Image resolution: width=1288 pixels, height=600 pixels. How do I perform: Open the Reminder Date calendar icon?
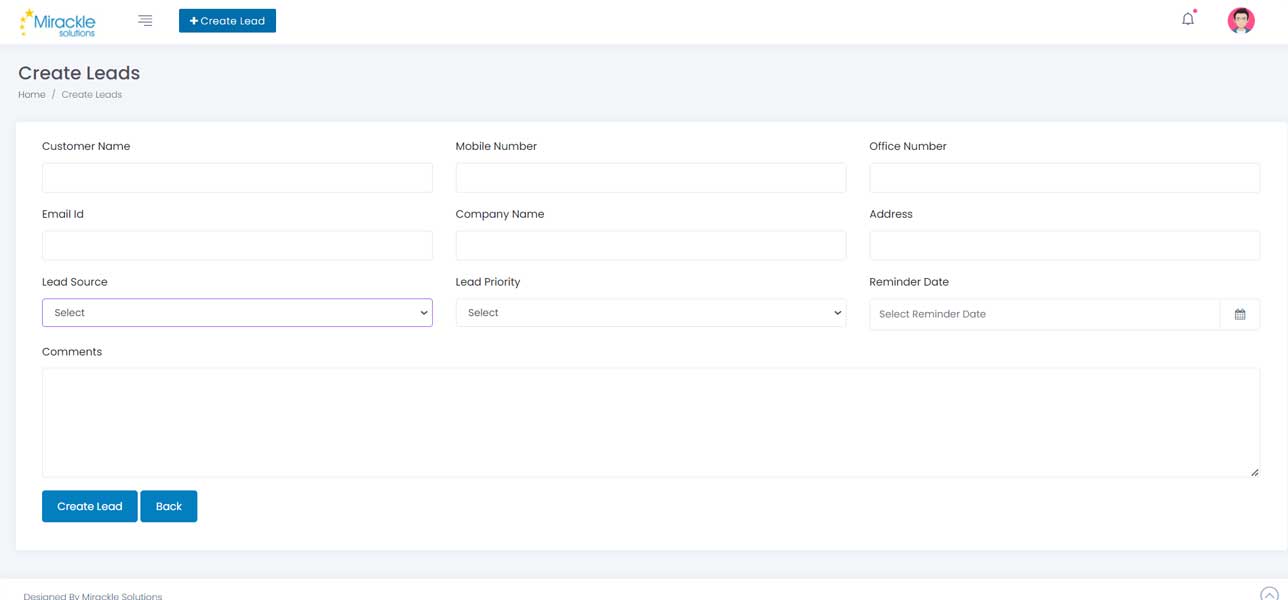coord(1240,314)
